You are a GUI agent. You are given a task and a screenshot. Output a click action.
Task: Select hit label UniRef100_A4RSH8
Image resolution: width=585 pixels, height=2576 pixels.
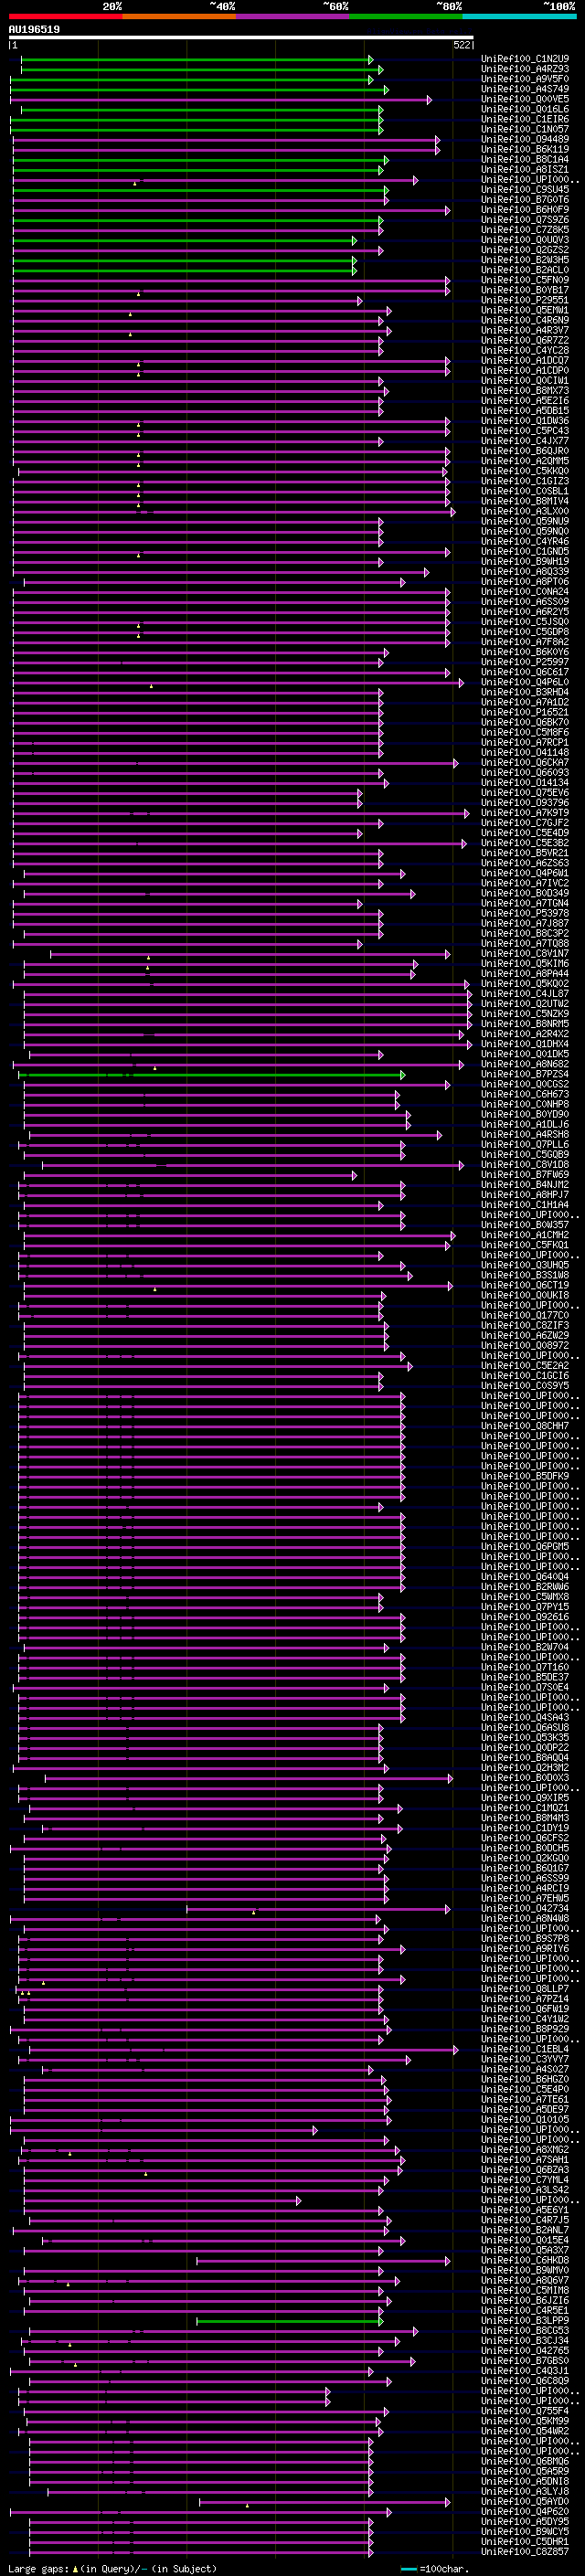click(x=525, y=1135)
